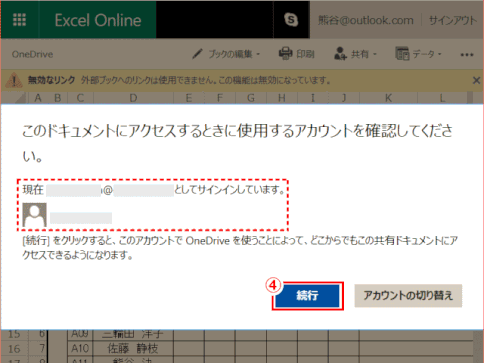The width and height of the screenshot is (484, 363).
Task: Click the select-all corner of spreadsheet
Action: (x=14, y=98)
